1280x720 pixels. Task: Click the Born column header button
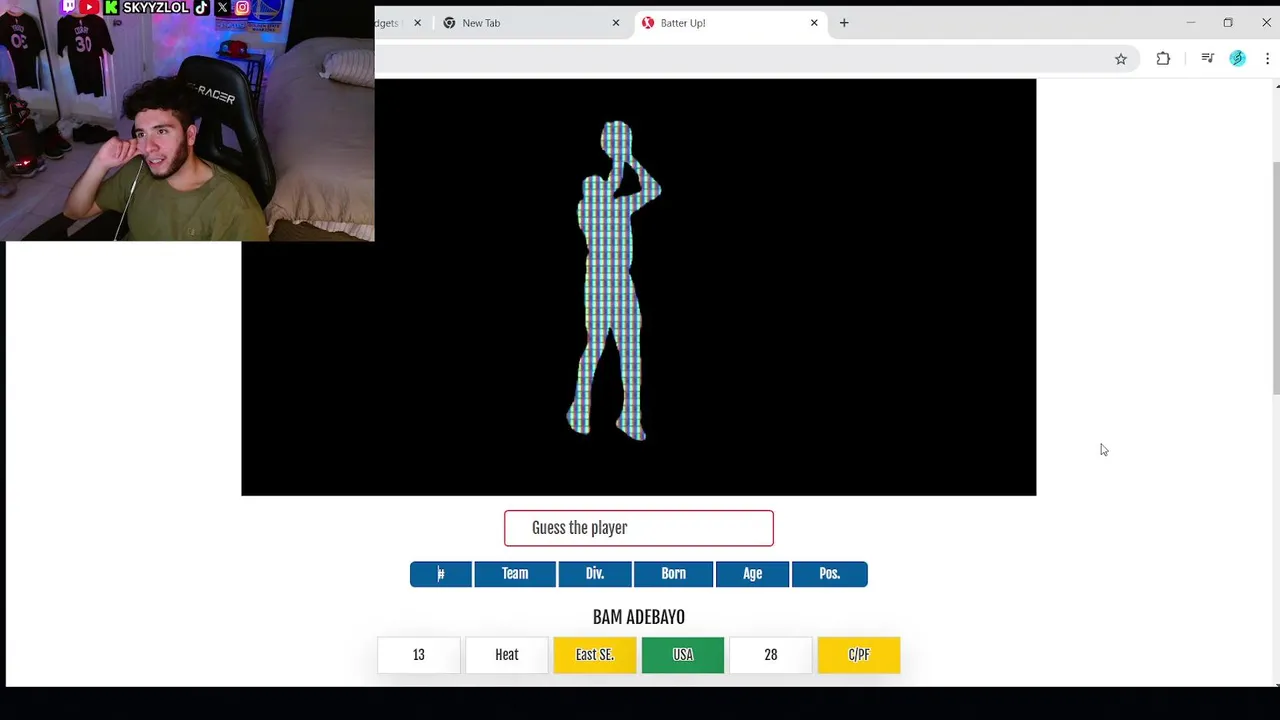673,574
